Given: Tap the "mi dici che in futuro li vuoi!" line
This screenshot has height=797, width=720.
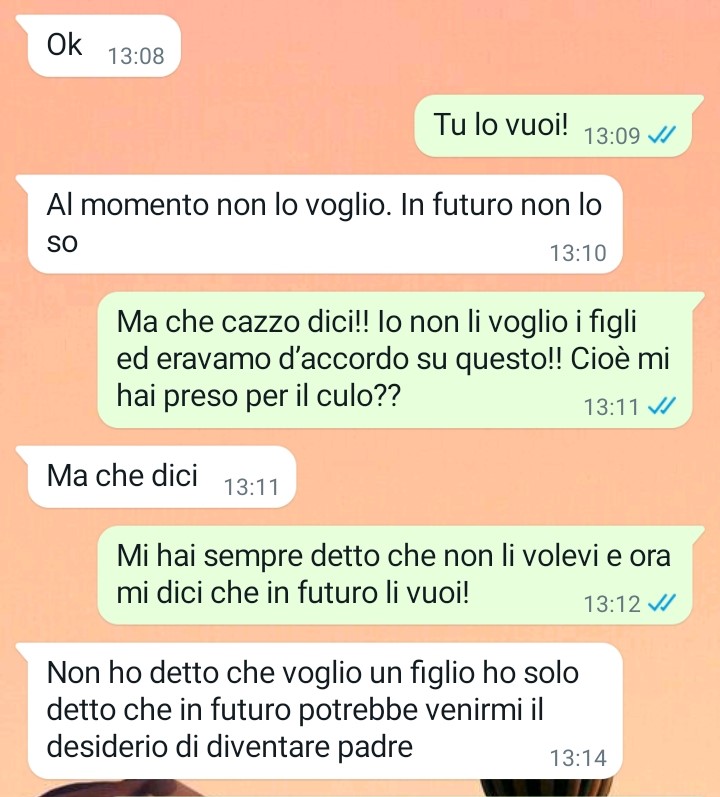Looking at the screenshot, I should click(x=293, y=593).
